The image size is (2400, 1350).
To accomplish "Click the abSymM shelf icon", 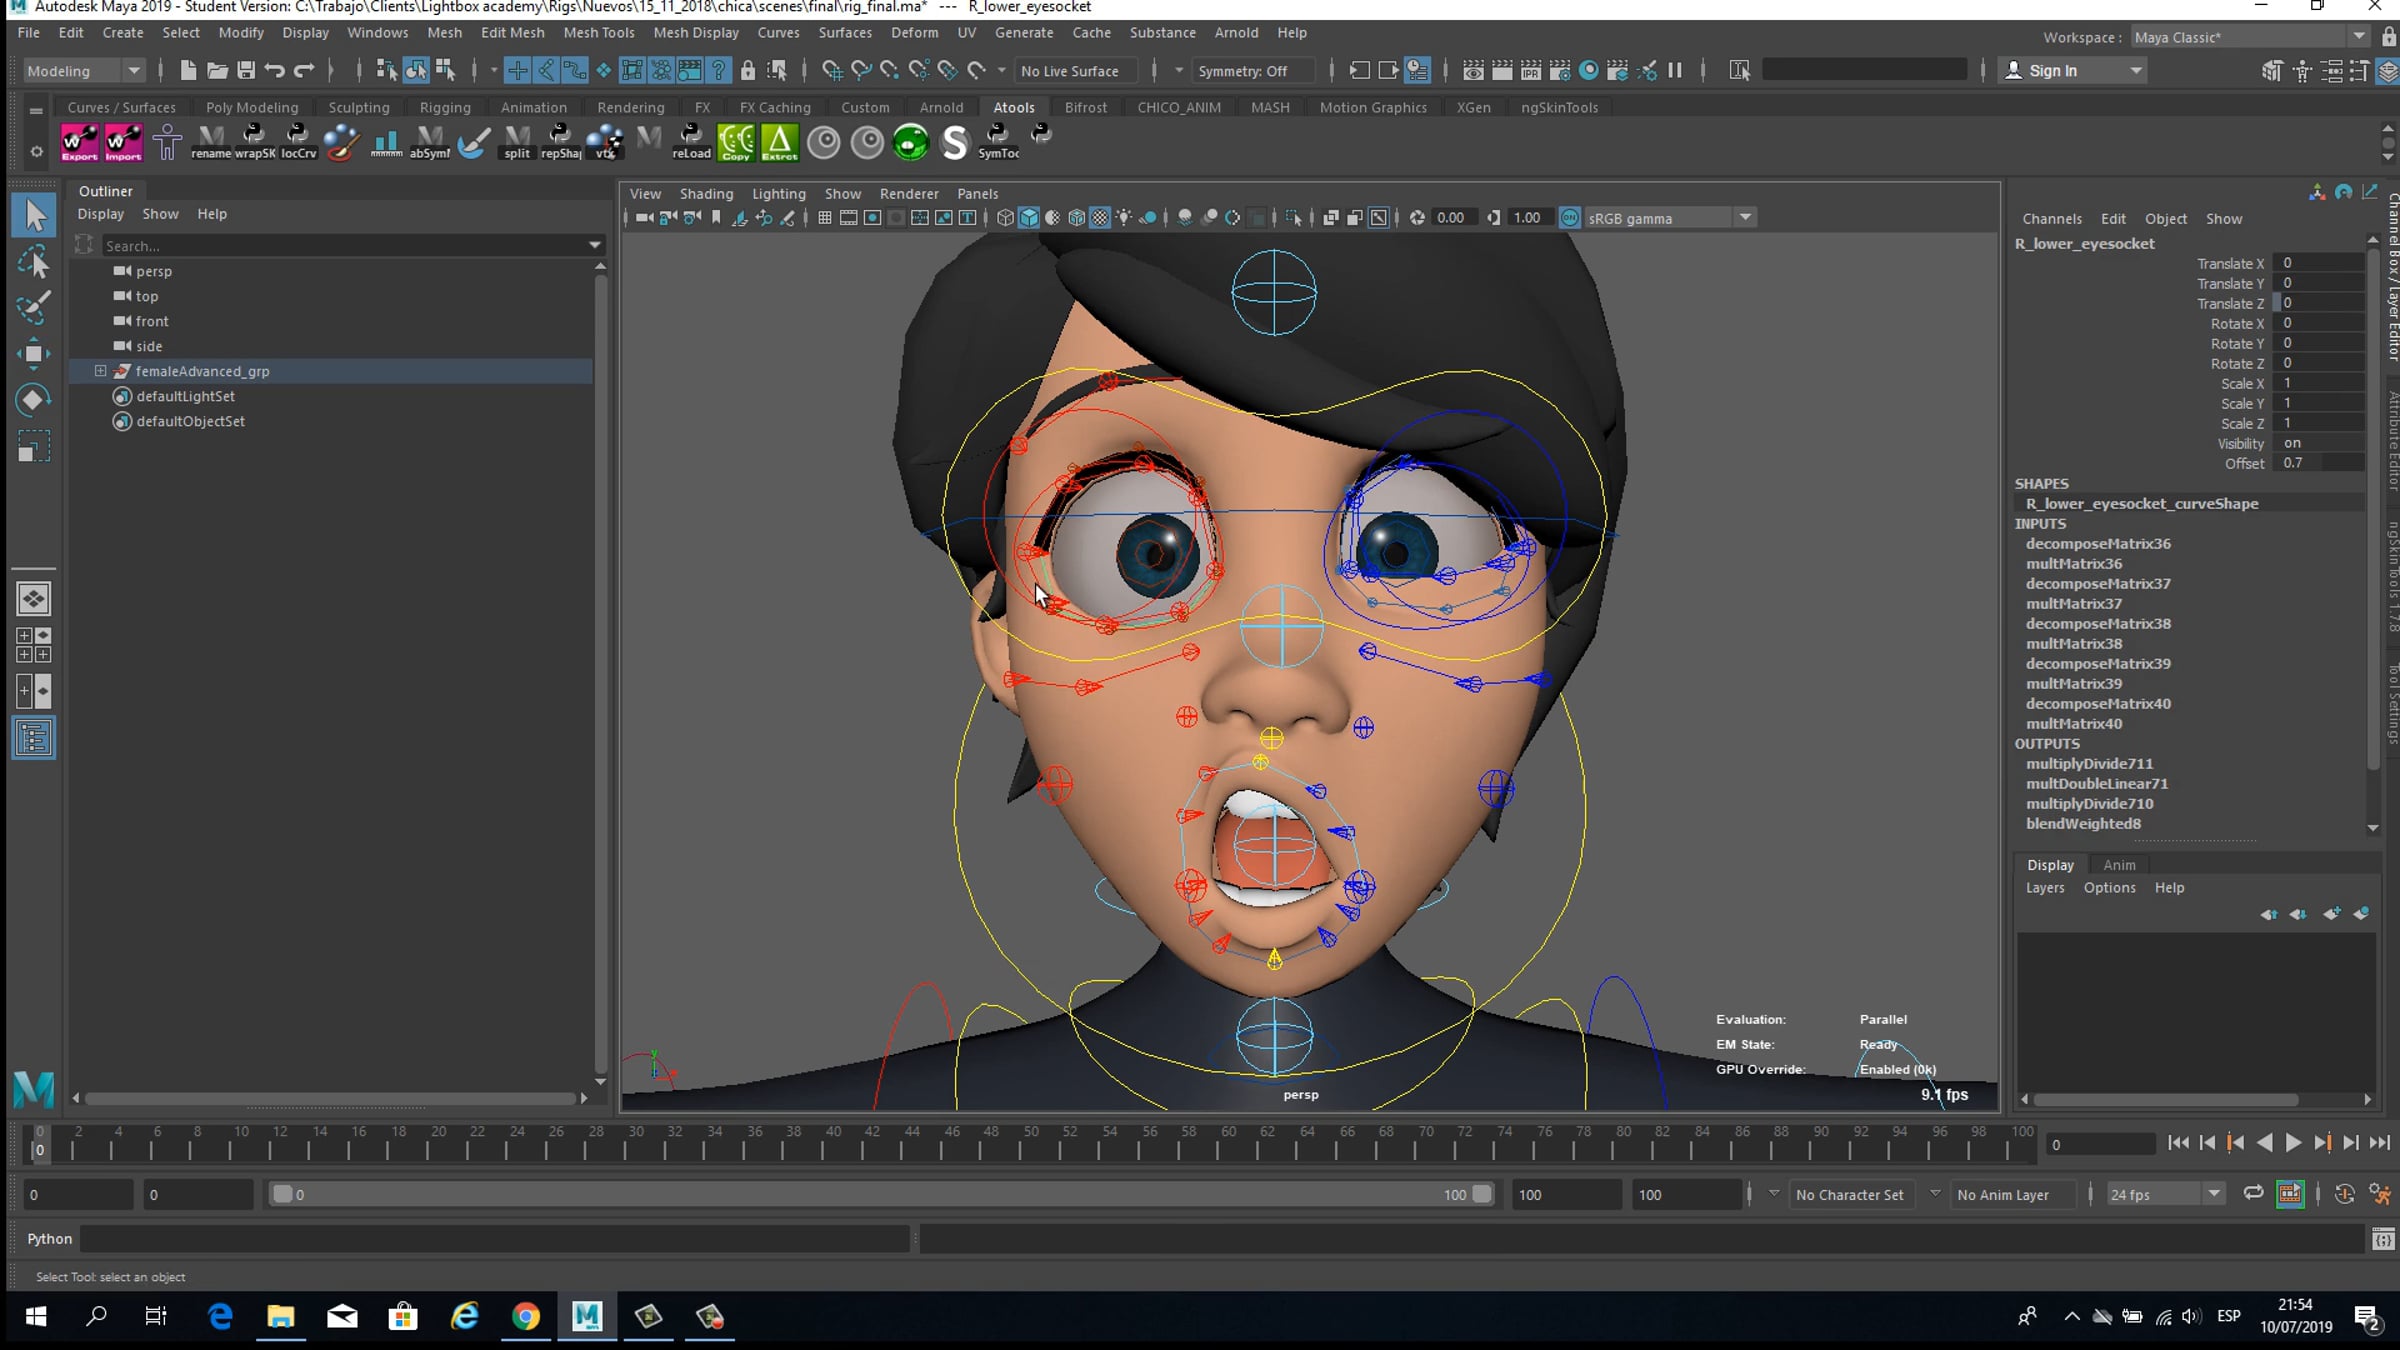I will point(430,142).
